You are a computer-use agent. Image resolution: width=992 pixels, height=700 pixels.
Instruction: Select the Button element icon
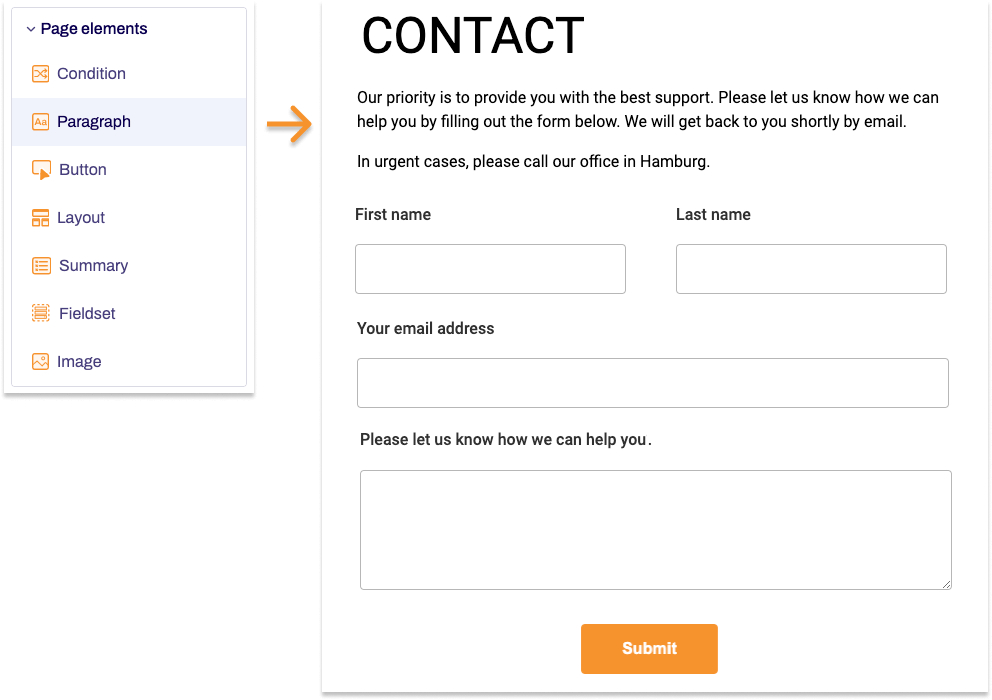click(x=40, y=169)
